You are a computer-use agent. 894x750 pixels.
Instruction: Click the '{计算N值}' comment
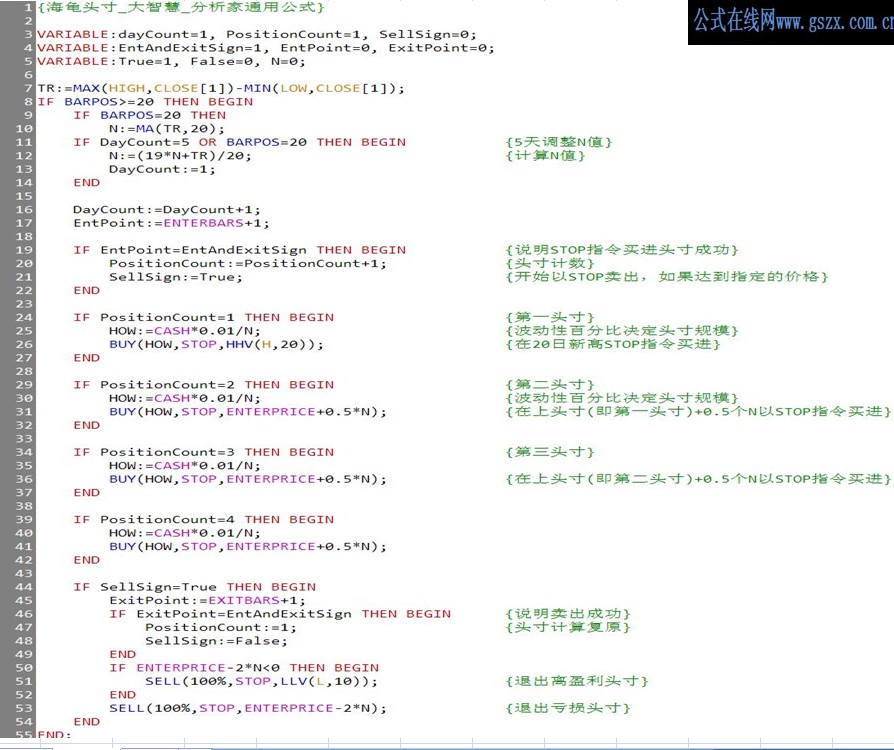point(545,156)
